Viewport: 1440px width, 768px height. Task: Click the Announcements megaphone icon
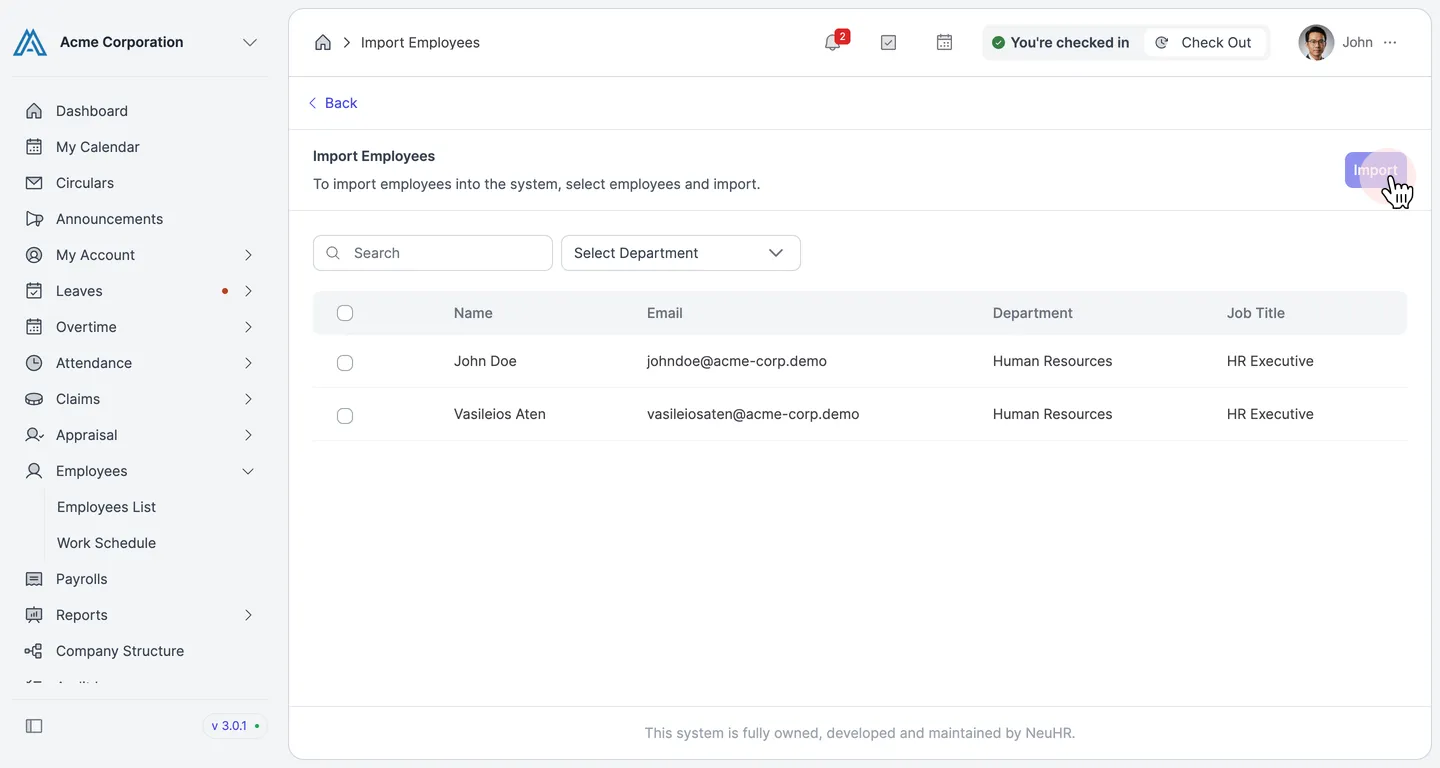click(x=34, y=219)
